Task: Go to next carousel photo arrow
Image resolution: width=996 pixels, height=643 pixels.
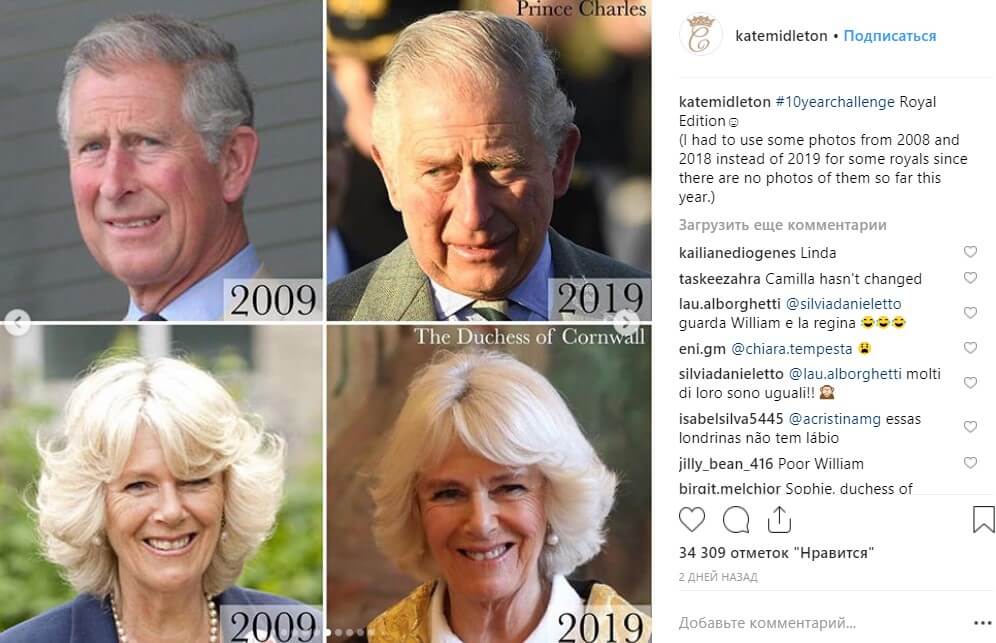Action: click(x=627, y=322)
